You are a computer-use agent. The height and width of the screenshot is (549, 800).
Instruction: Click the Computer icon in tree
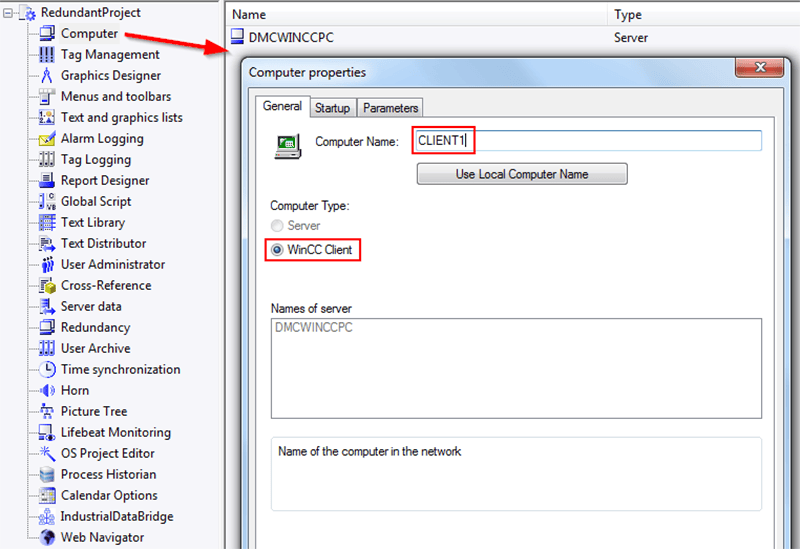coord(47,33)
